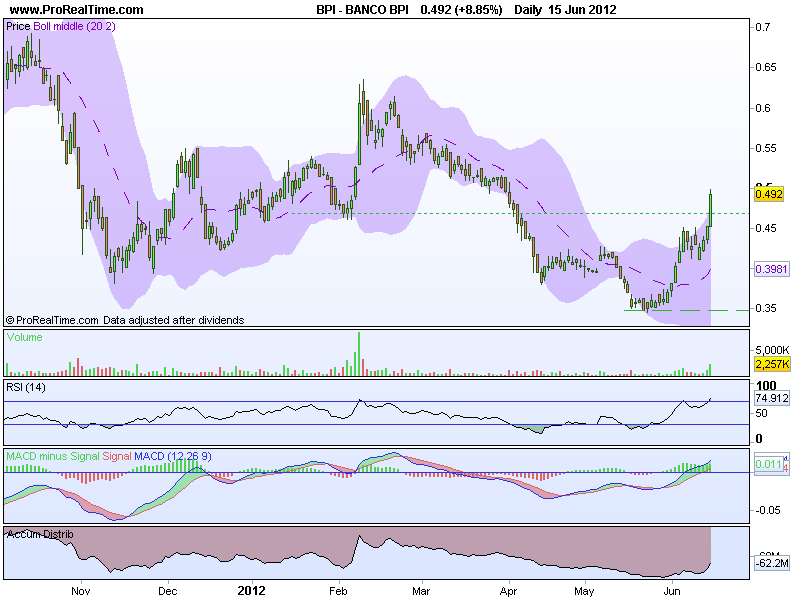Click the 'Accum Distrib' panel label

click(40, 534)
